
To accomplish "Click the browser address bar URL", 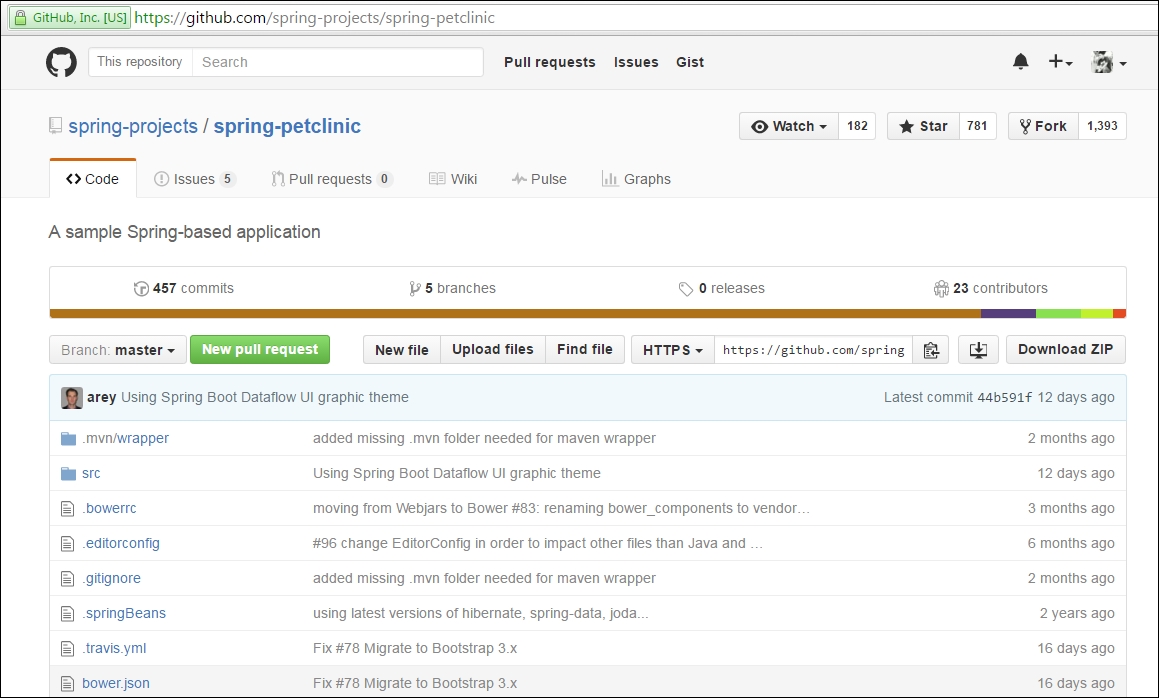I will [314, 17].
